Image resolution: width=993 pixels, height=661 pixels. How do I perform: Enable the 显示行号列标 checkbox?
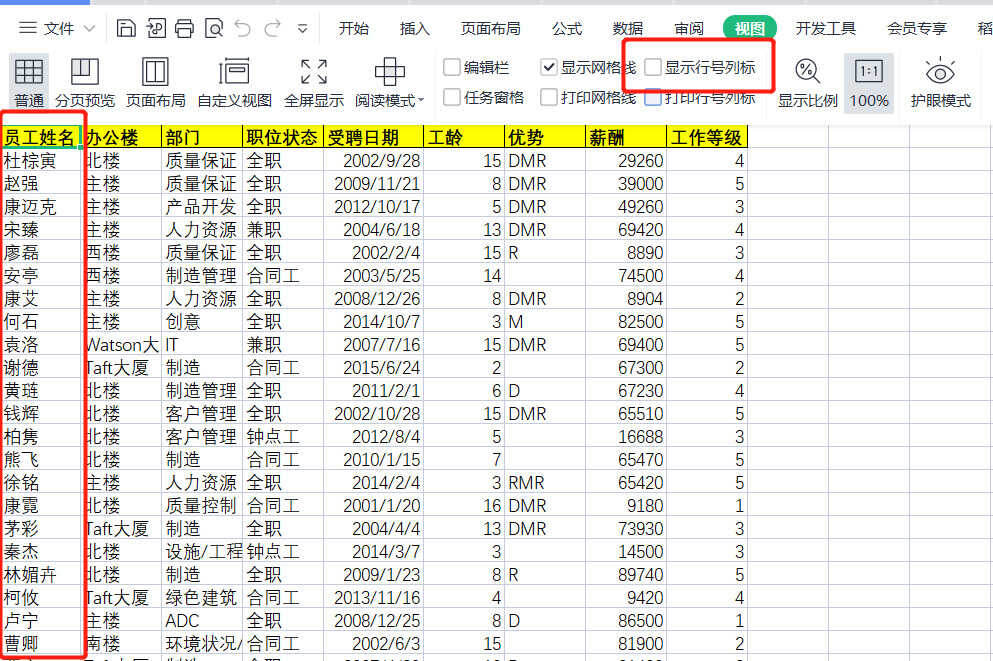click(x=654, y=68)
